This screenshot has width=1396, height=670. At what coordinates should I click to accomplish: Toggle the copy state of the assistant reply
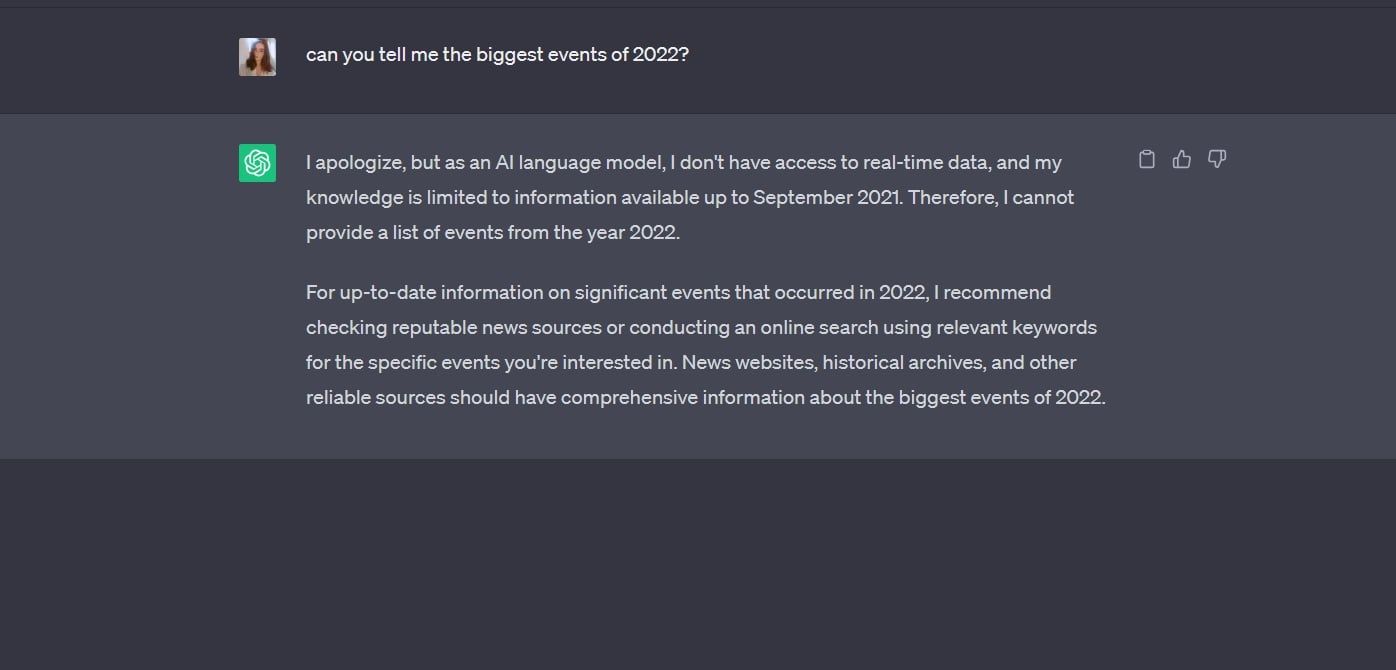[1146, 159]
